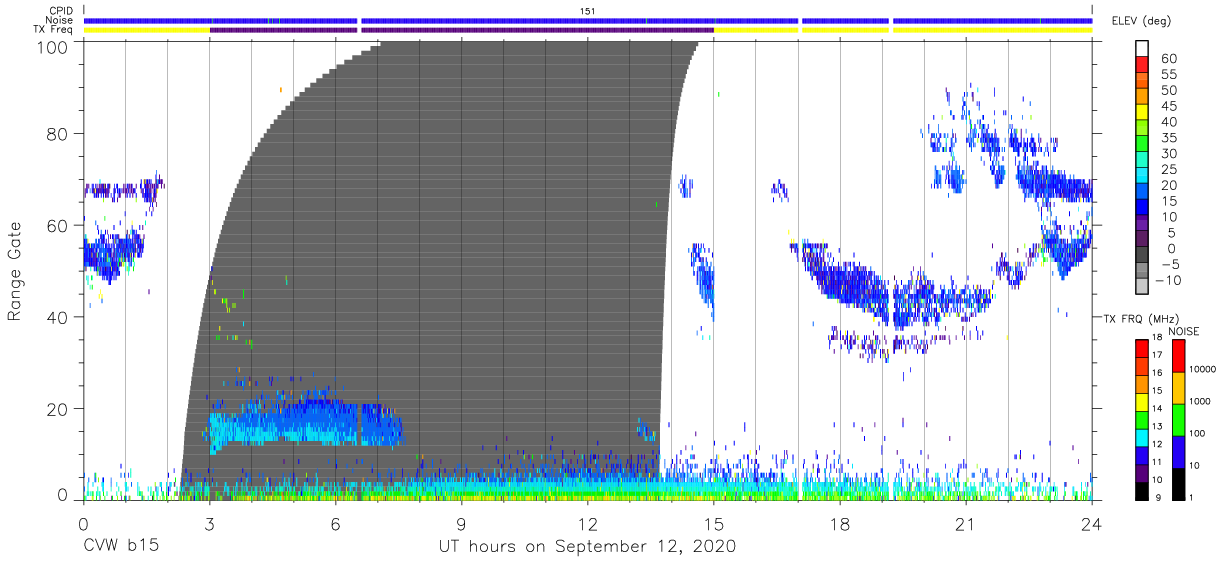Click the '40' tick on the Range Gate axis

(x=58, y=317)
